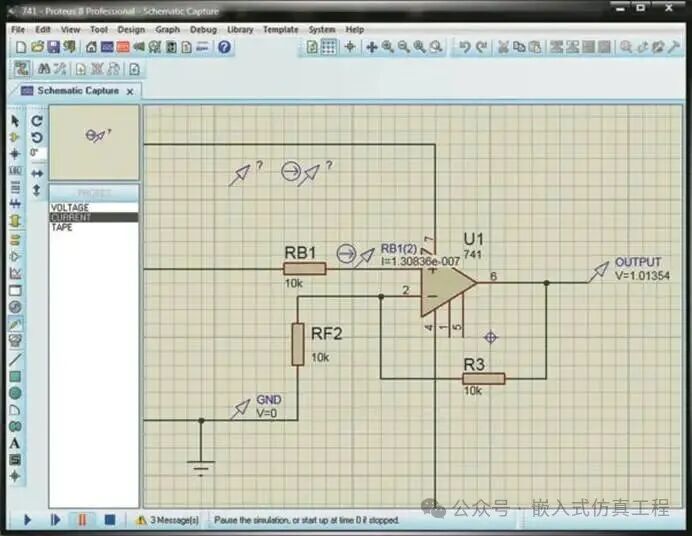Open the Help overview
This screenshot has height=536, width=692.
coord(224,47)
